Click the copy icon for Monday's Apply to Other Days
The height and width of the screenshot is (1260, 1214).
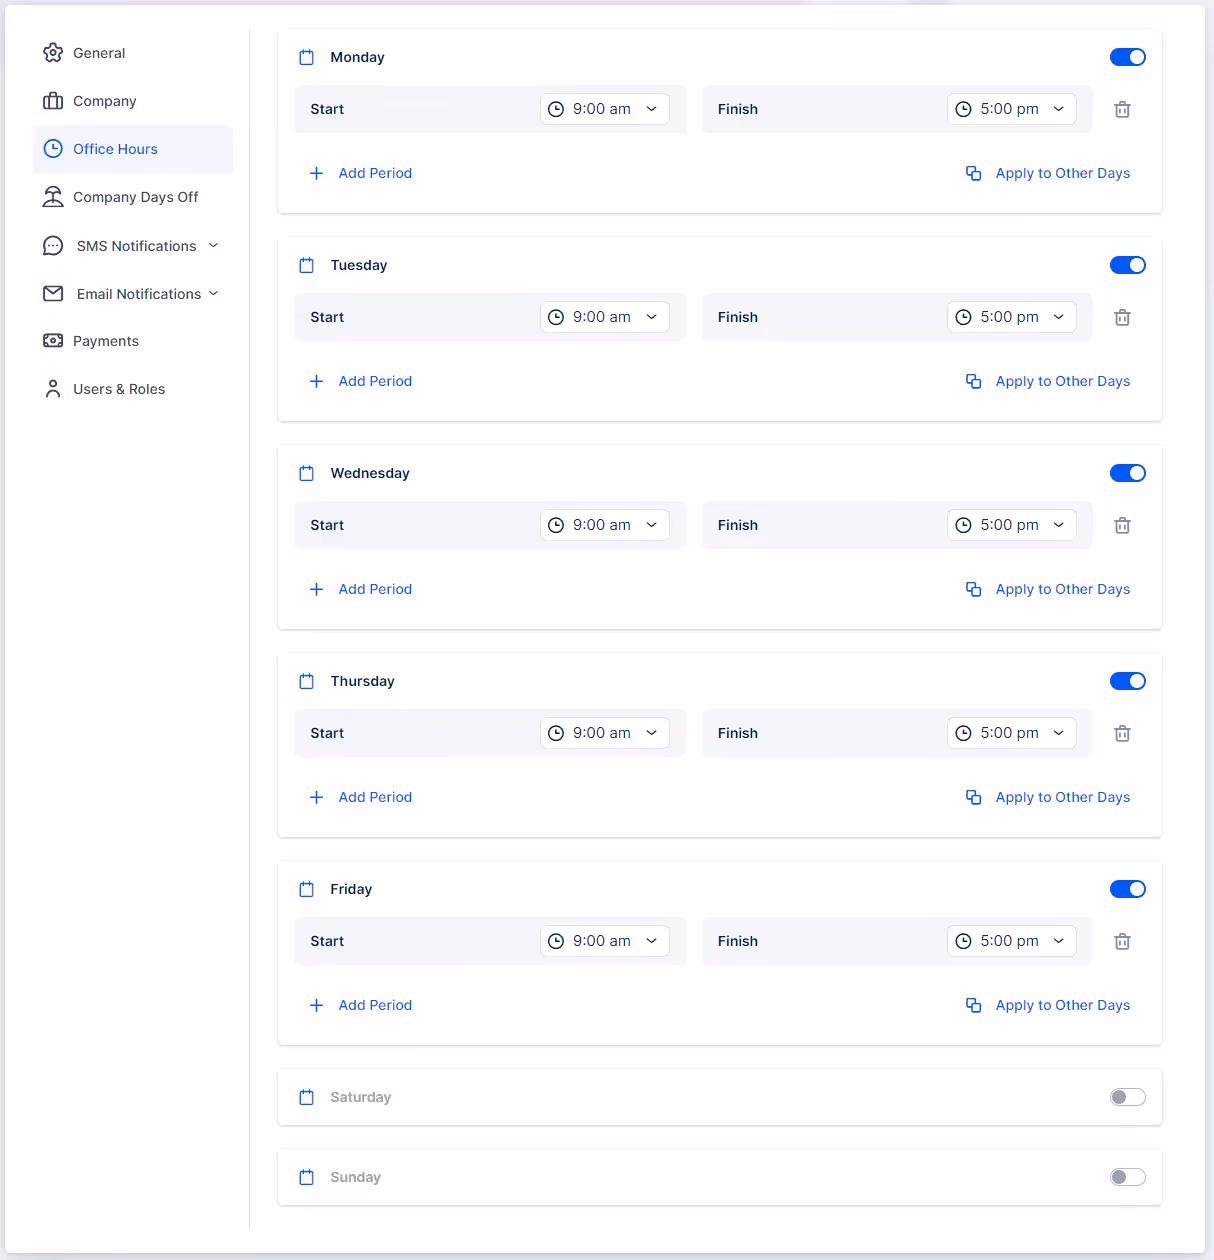(973, 173)
